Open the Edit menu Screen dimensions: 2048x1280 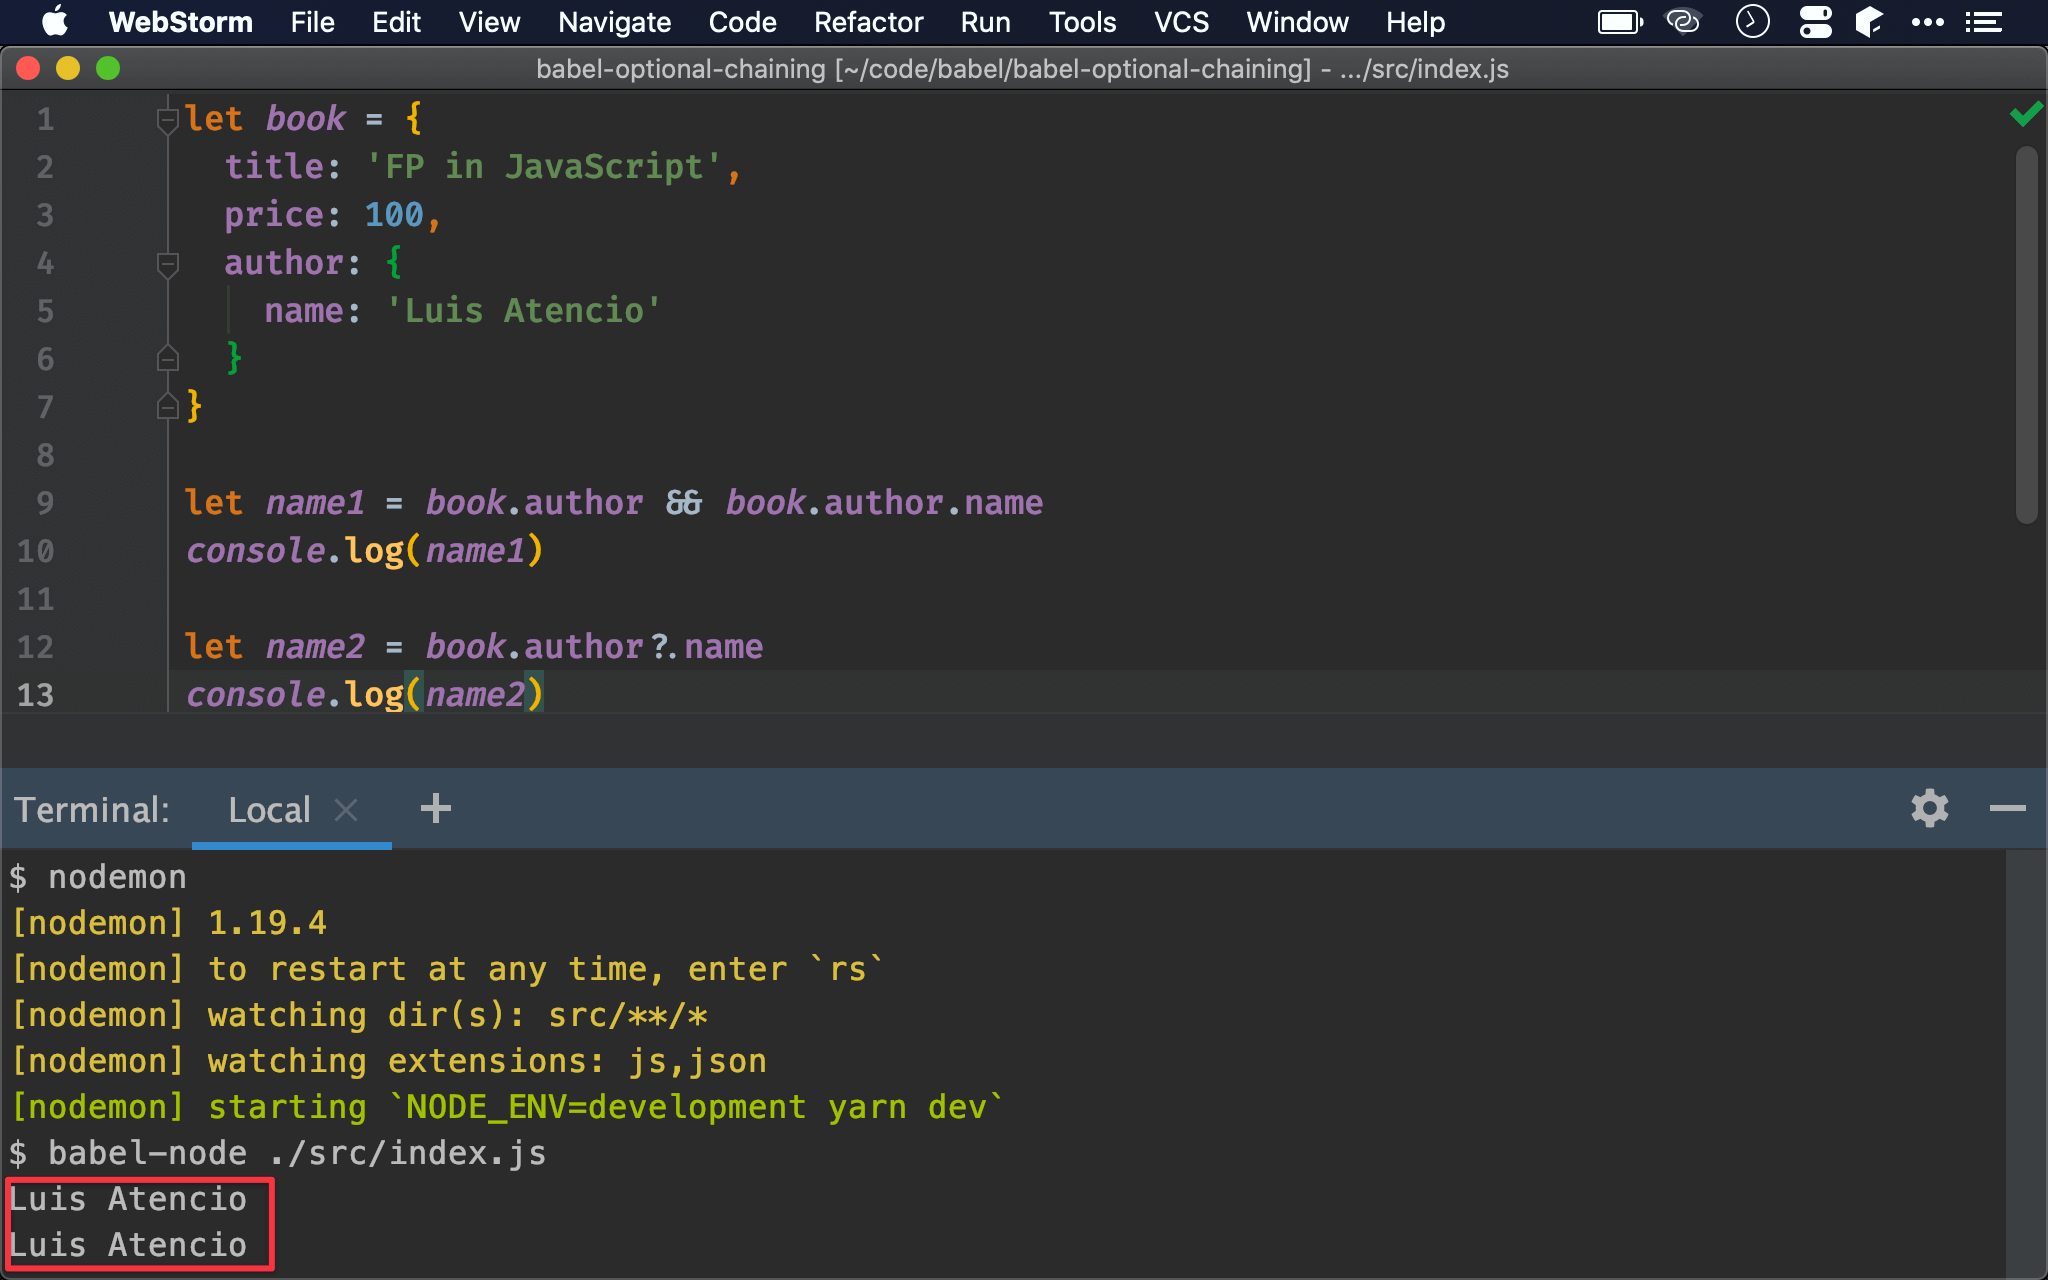coord(396,22)
